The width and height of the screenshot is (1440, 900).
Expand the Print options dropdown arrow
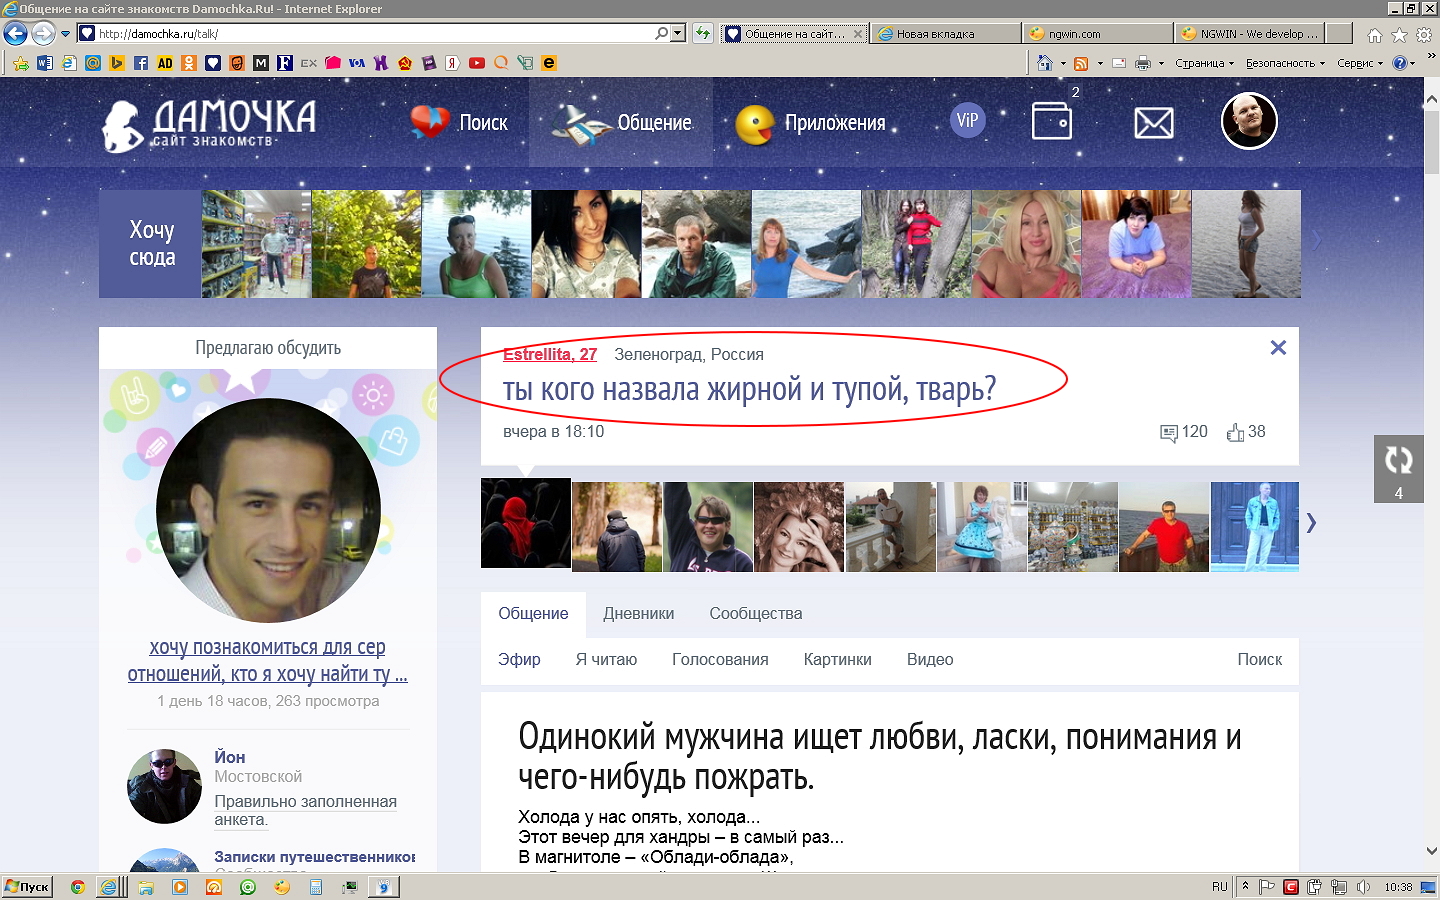point(1161,63)
